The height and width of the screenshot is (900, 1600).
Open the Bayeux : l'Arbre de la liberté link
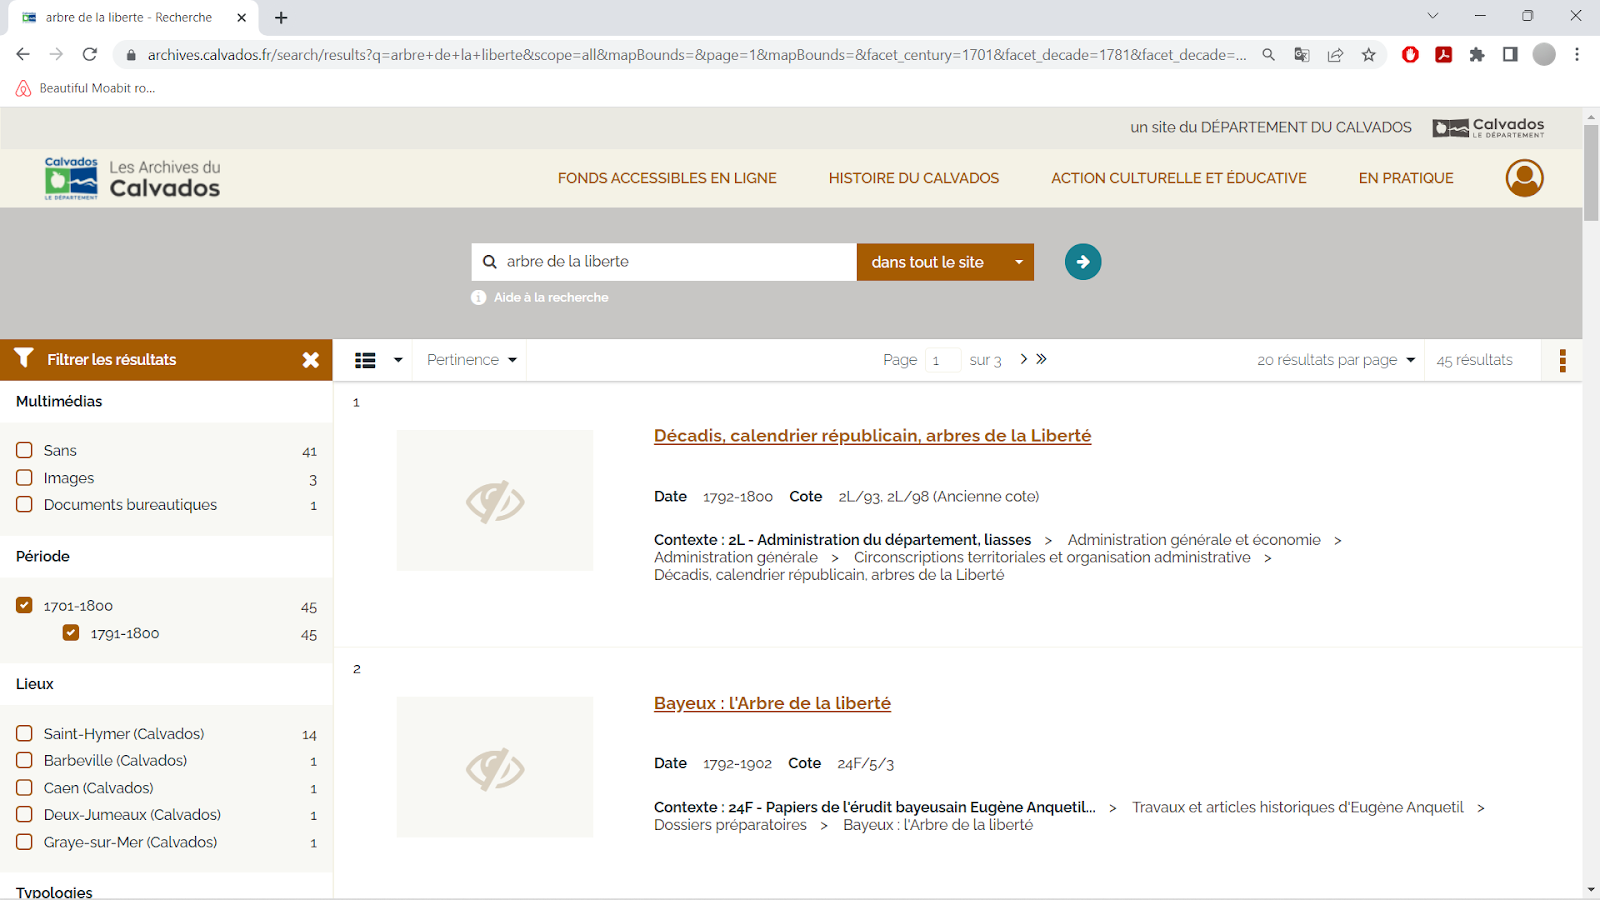[772, 703]
